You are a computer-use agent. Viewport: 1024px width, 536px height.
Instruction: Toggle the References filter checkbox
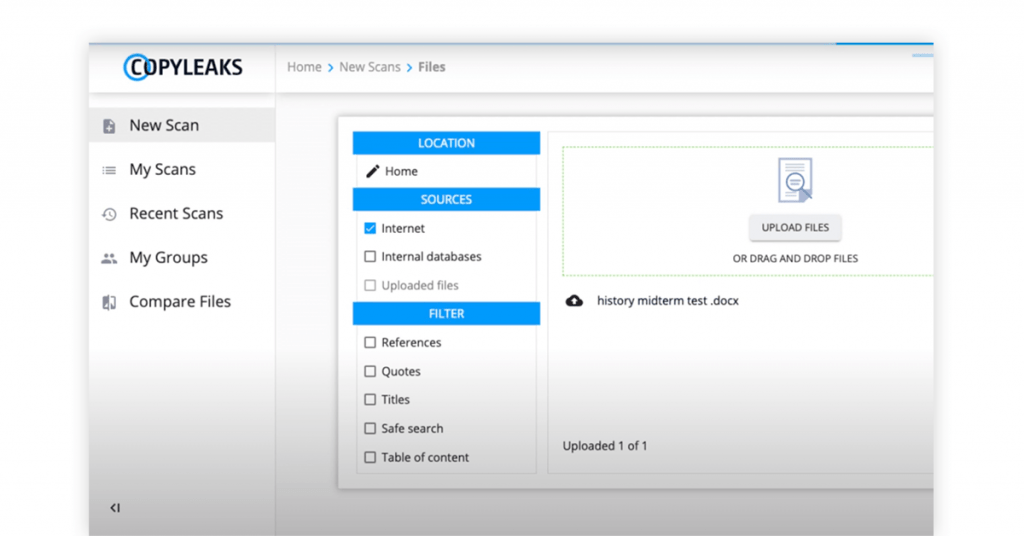(370, 343)
